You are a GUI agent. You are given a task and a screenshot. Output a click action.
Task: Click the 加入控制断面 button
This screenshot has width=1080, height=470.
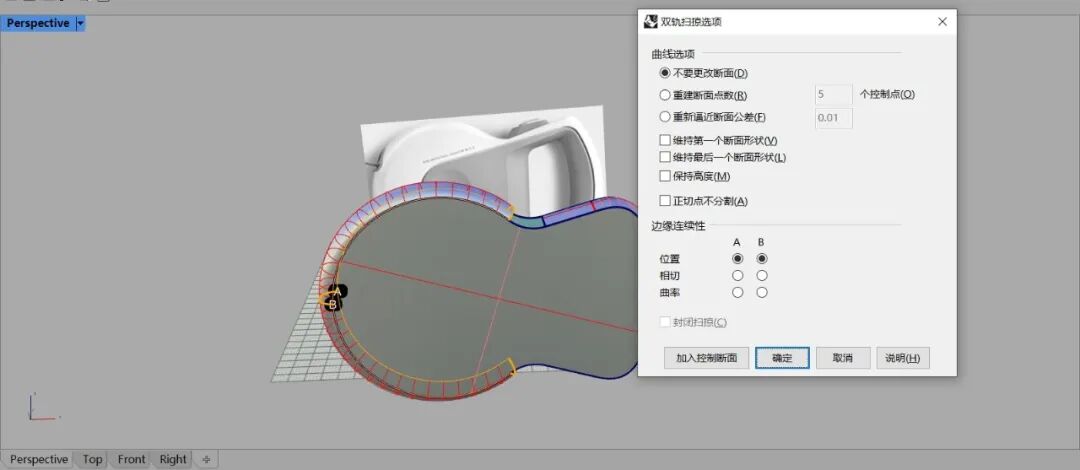(707, 358)
